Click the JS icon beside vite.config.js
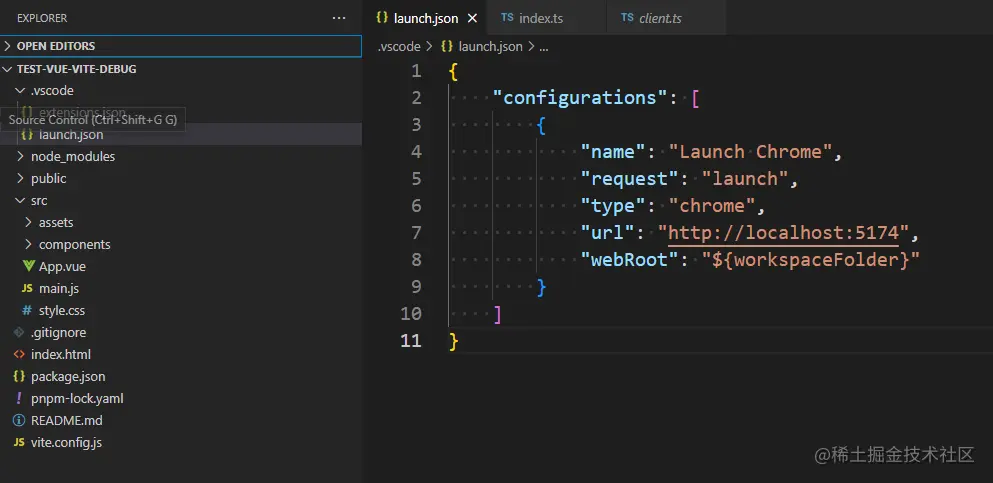The height and width of the screenshot is (483, 993). pos(19,442)
